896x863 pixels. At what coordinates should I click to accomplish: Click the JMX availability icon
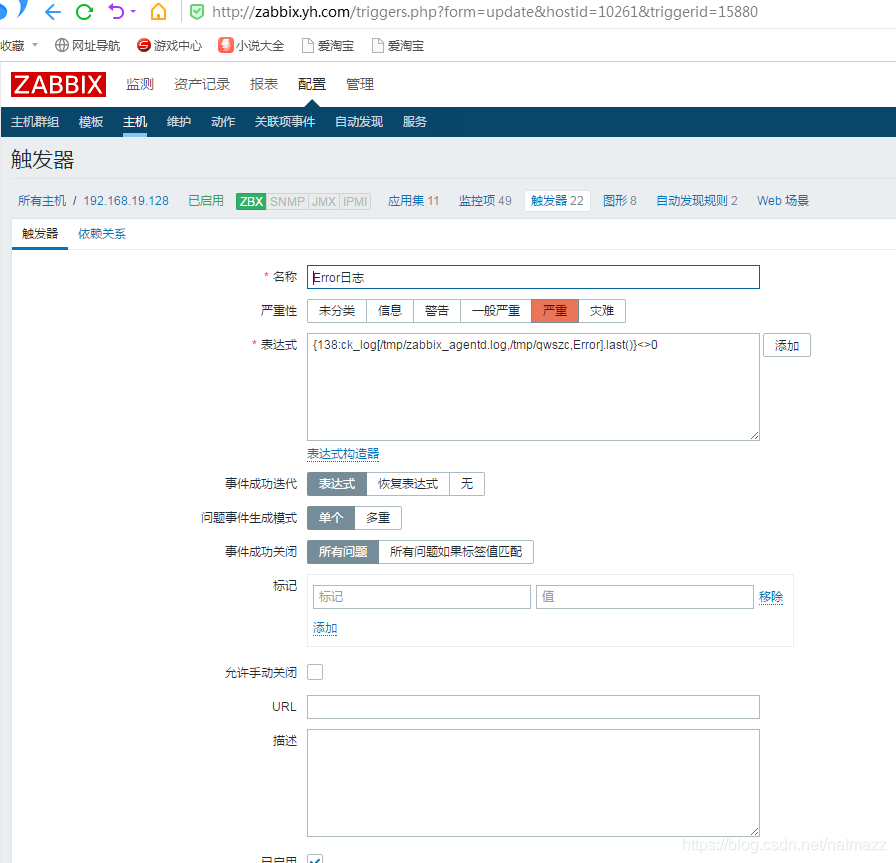tap(322, 200)
